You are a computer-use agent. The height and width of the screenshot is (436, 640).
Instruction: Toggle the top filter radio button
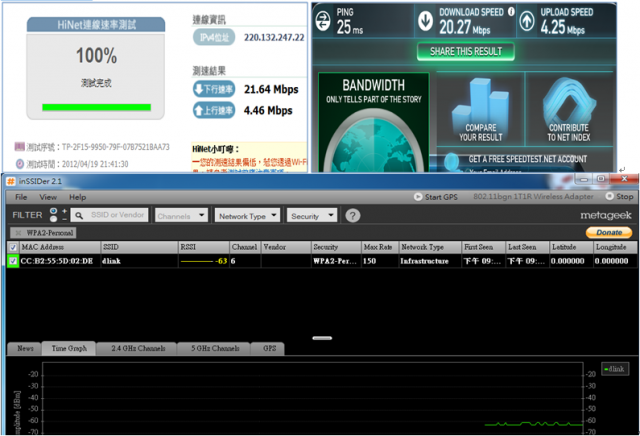click(53, 211)
